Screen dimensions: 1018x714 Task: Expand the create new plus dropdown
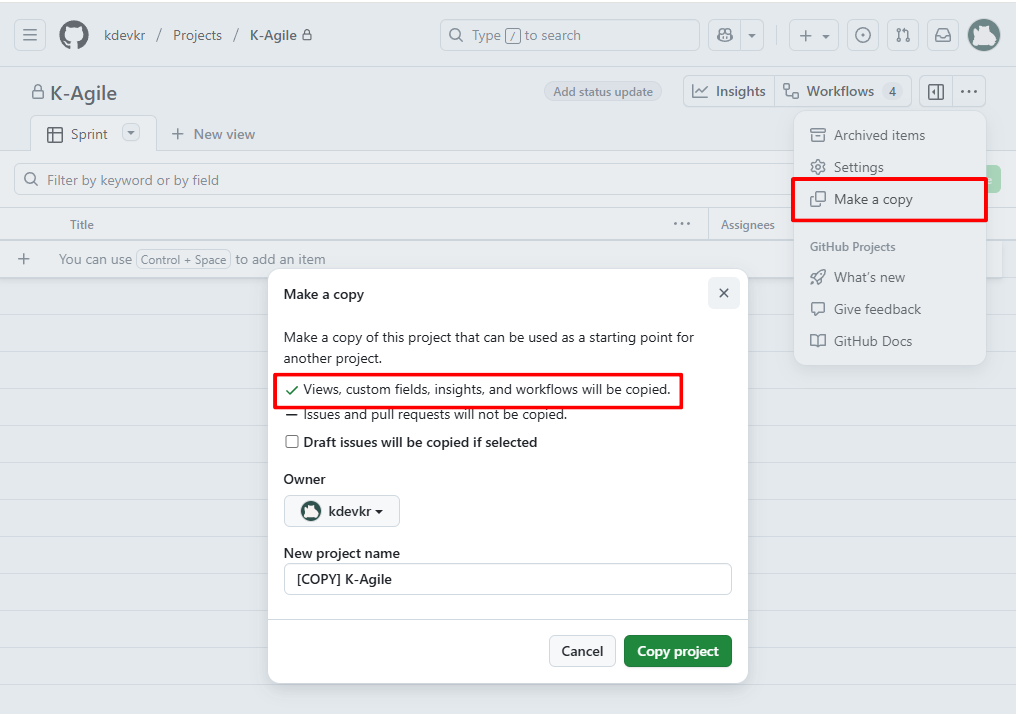coord(814,35)
